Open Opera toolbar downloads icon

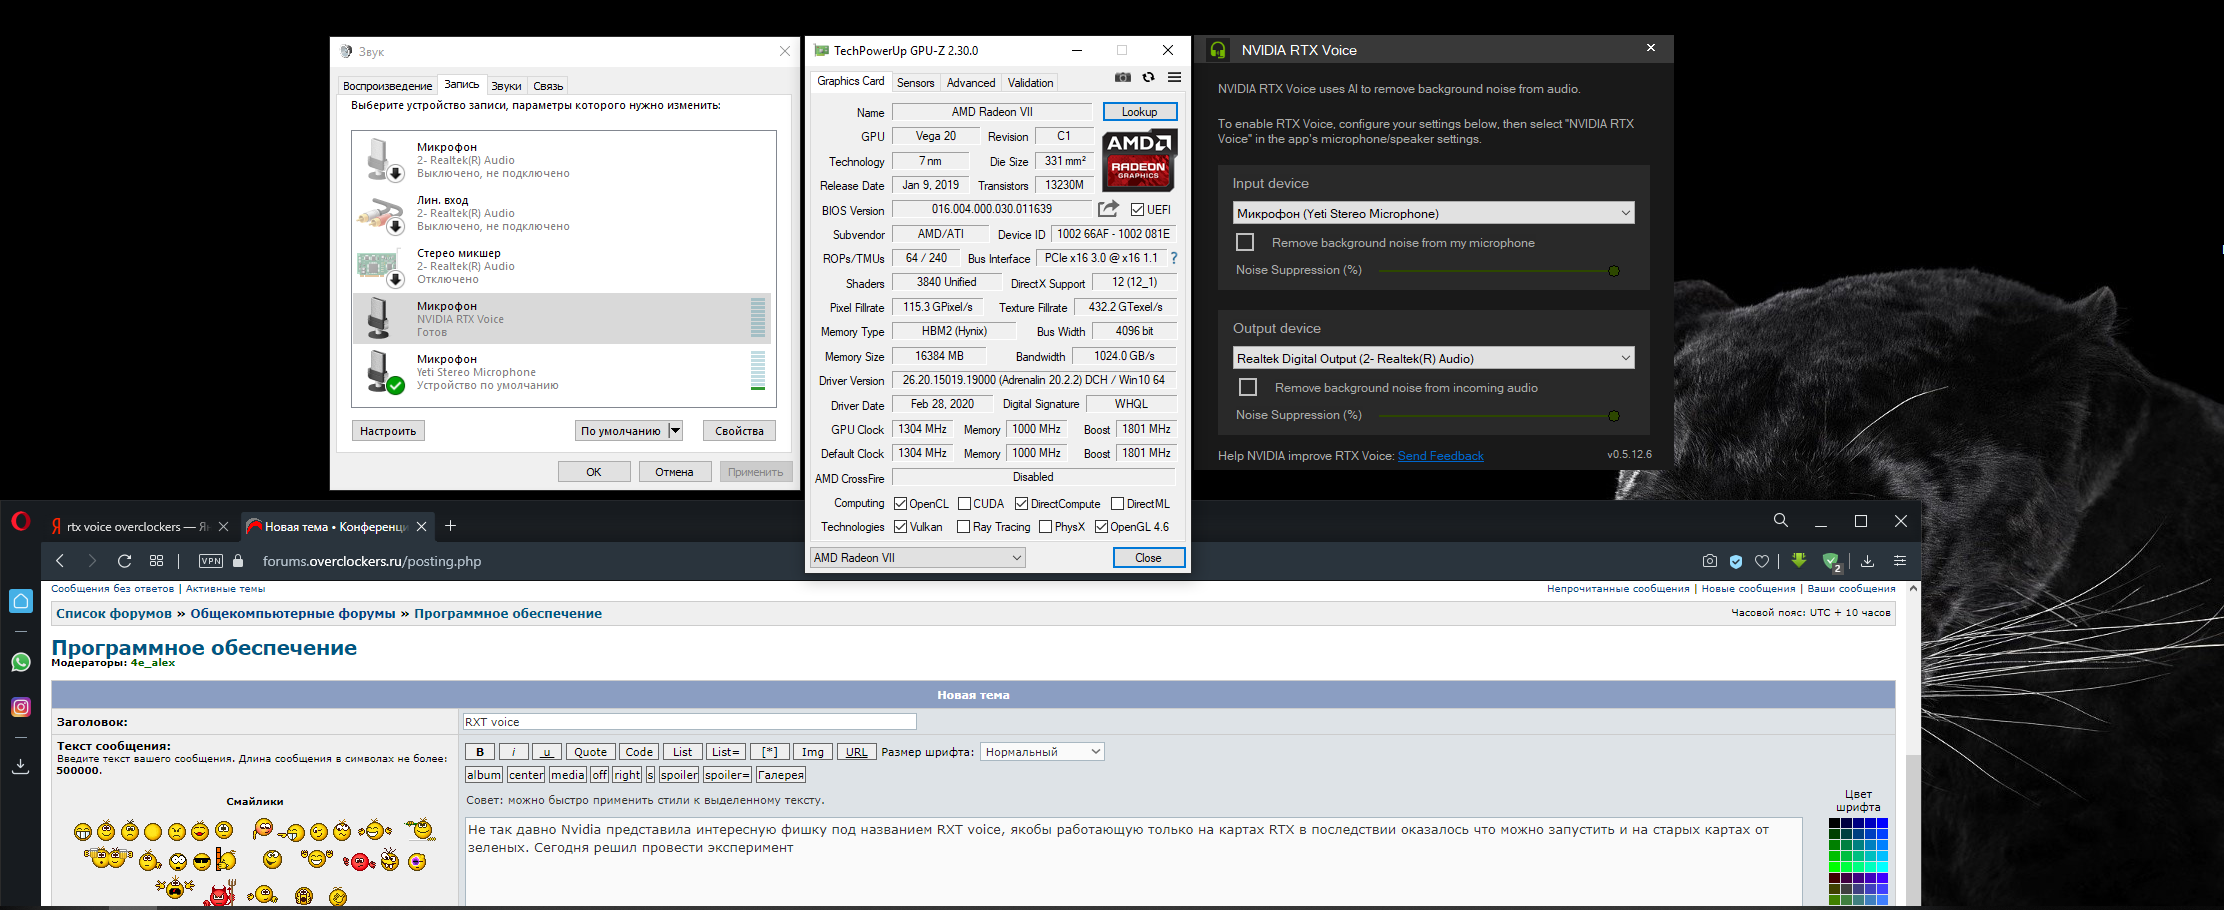tap(1867, 561)
